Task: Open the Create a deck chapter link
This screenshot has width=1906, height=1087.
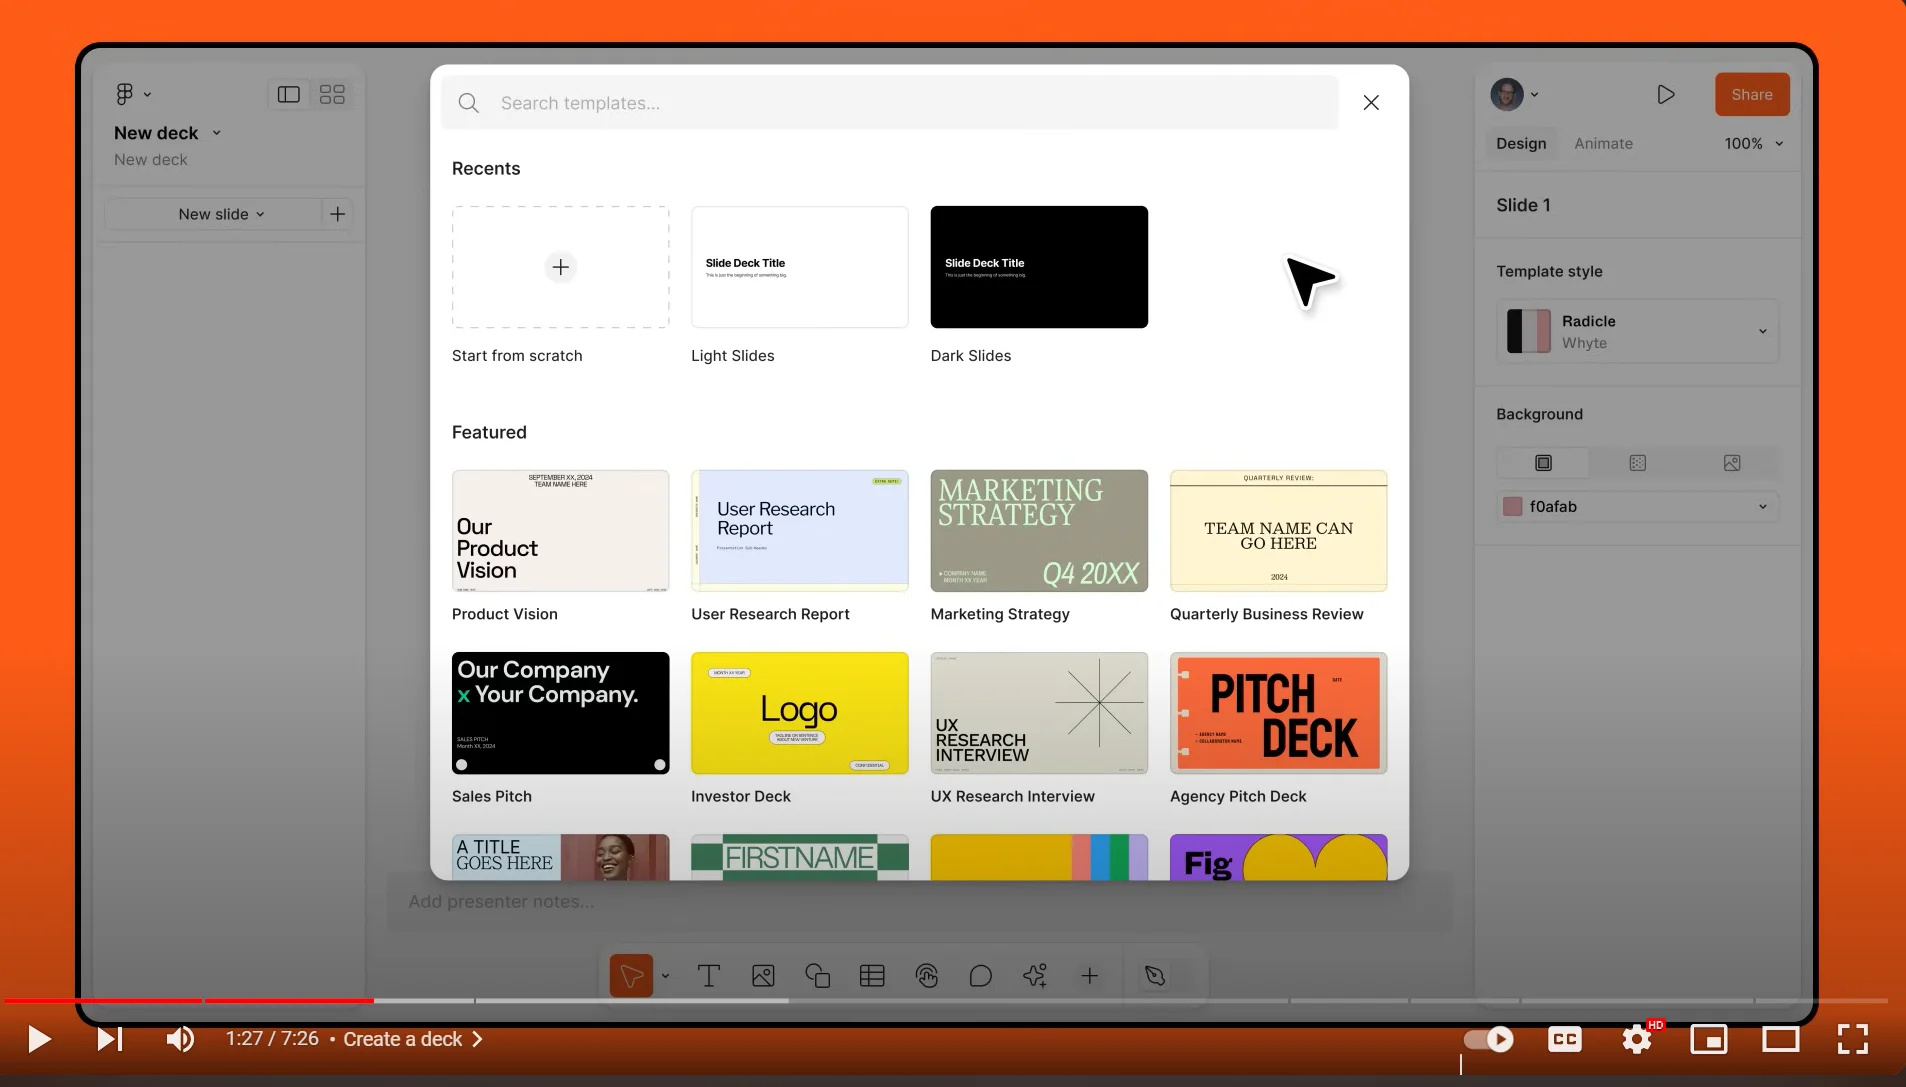Action: [x=413, y=1039]
